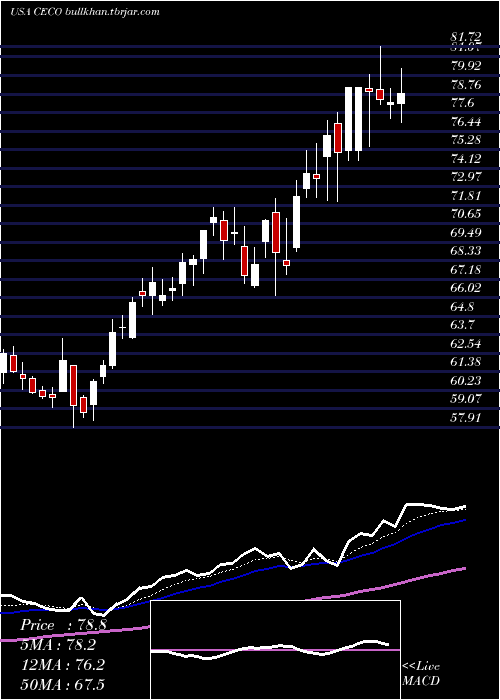Click the 57.91 price axis label

click(x=466, y=418)
